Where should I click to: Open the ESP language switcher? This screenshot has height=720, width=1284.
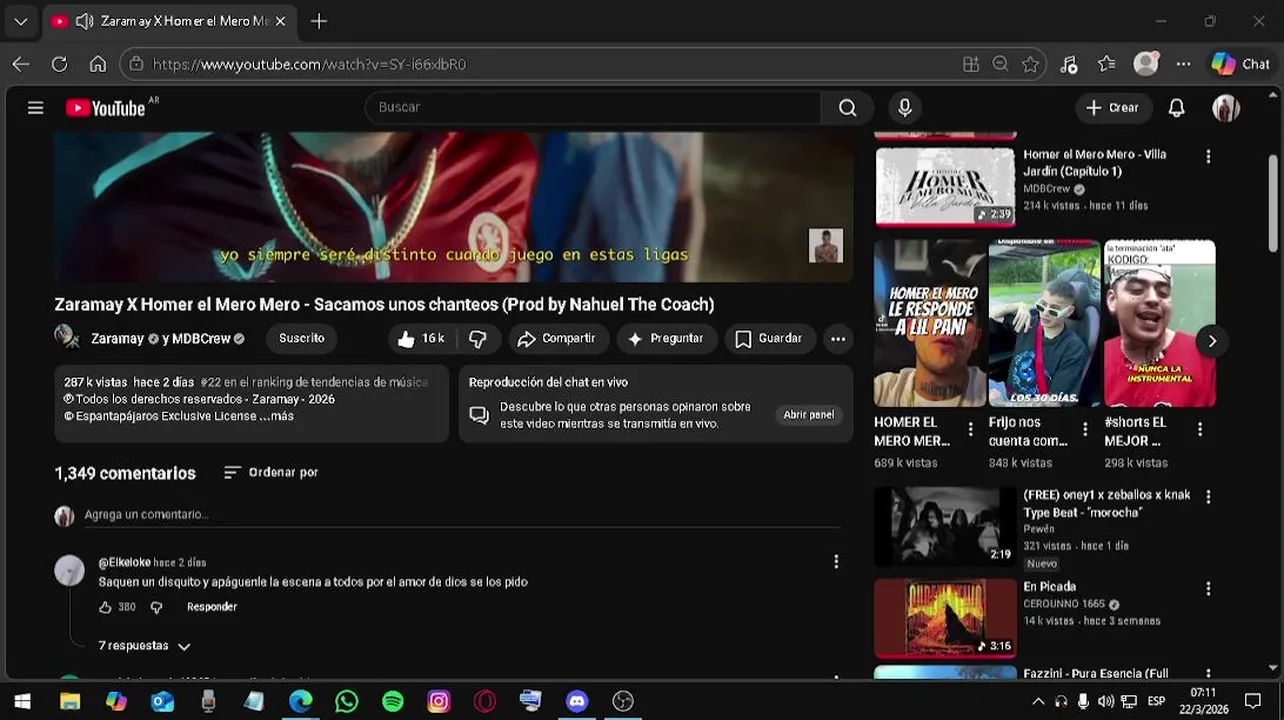pyautogui.click(x=1156, y=701)
